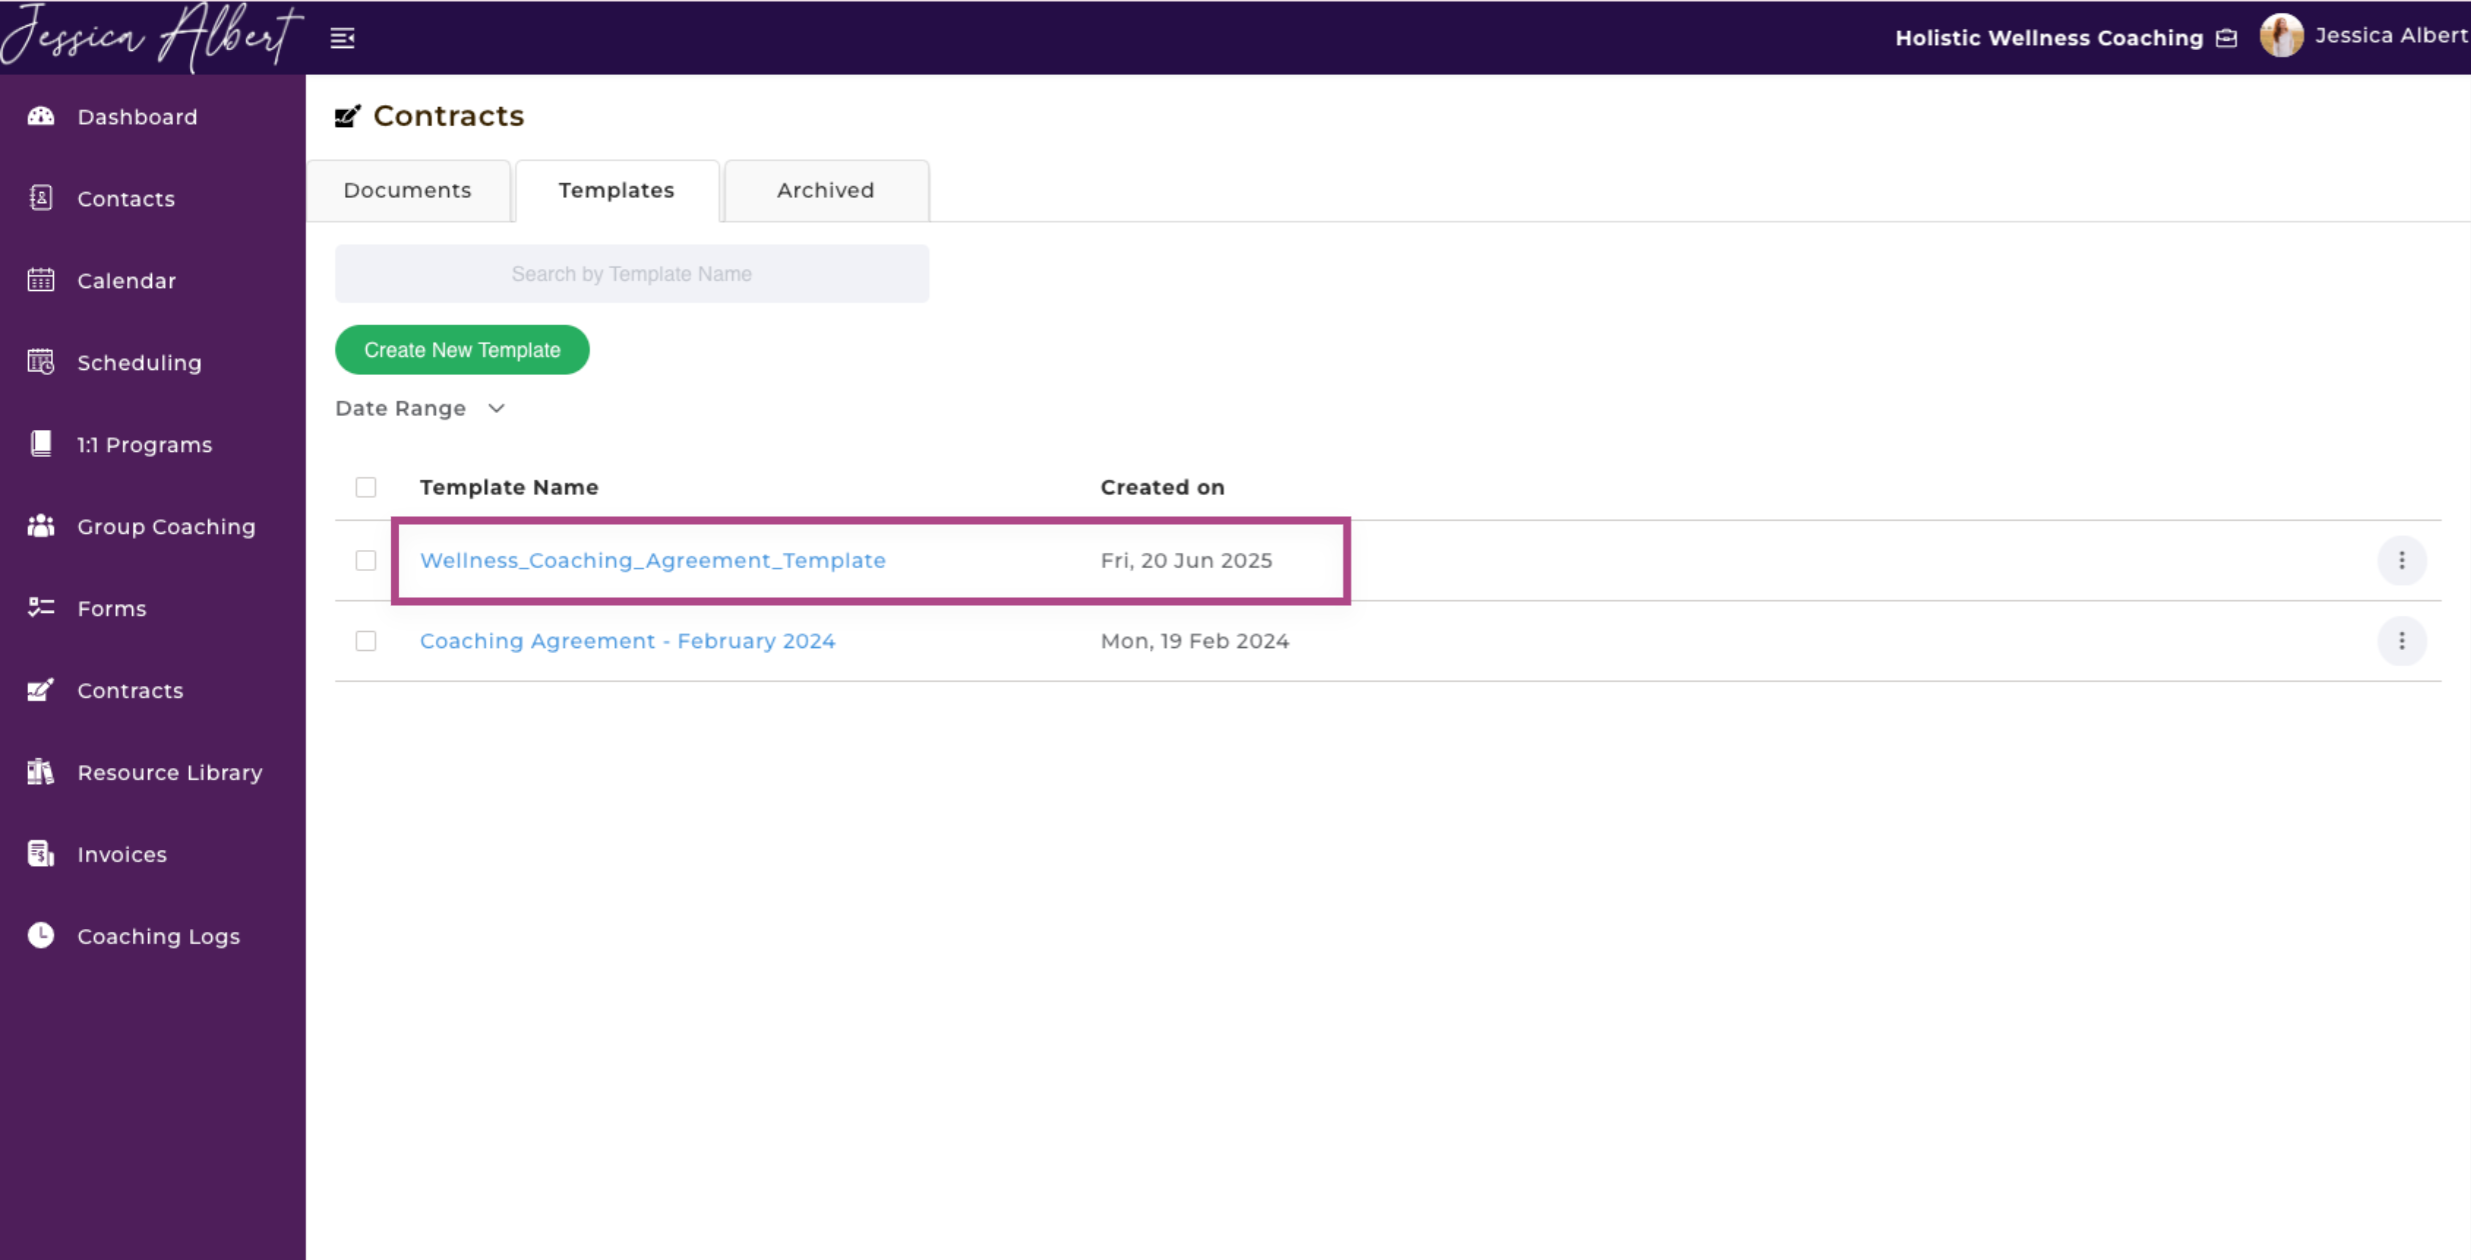The width and height of the screenshot is (2471, 1260).
Task: Open the Coaching Logs clock icon
Action: 41,936
